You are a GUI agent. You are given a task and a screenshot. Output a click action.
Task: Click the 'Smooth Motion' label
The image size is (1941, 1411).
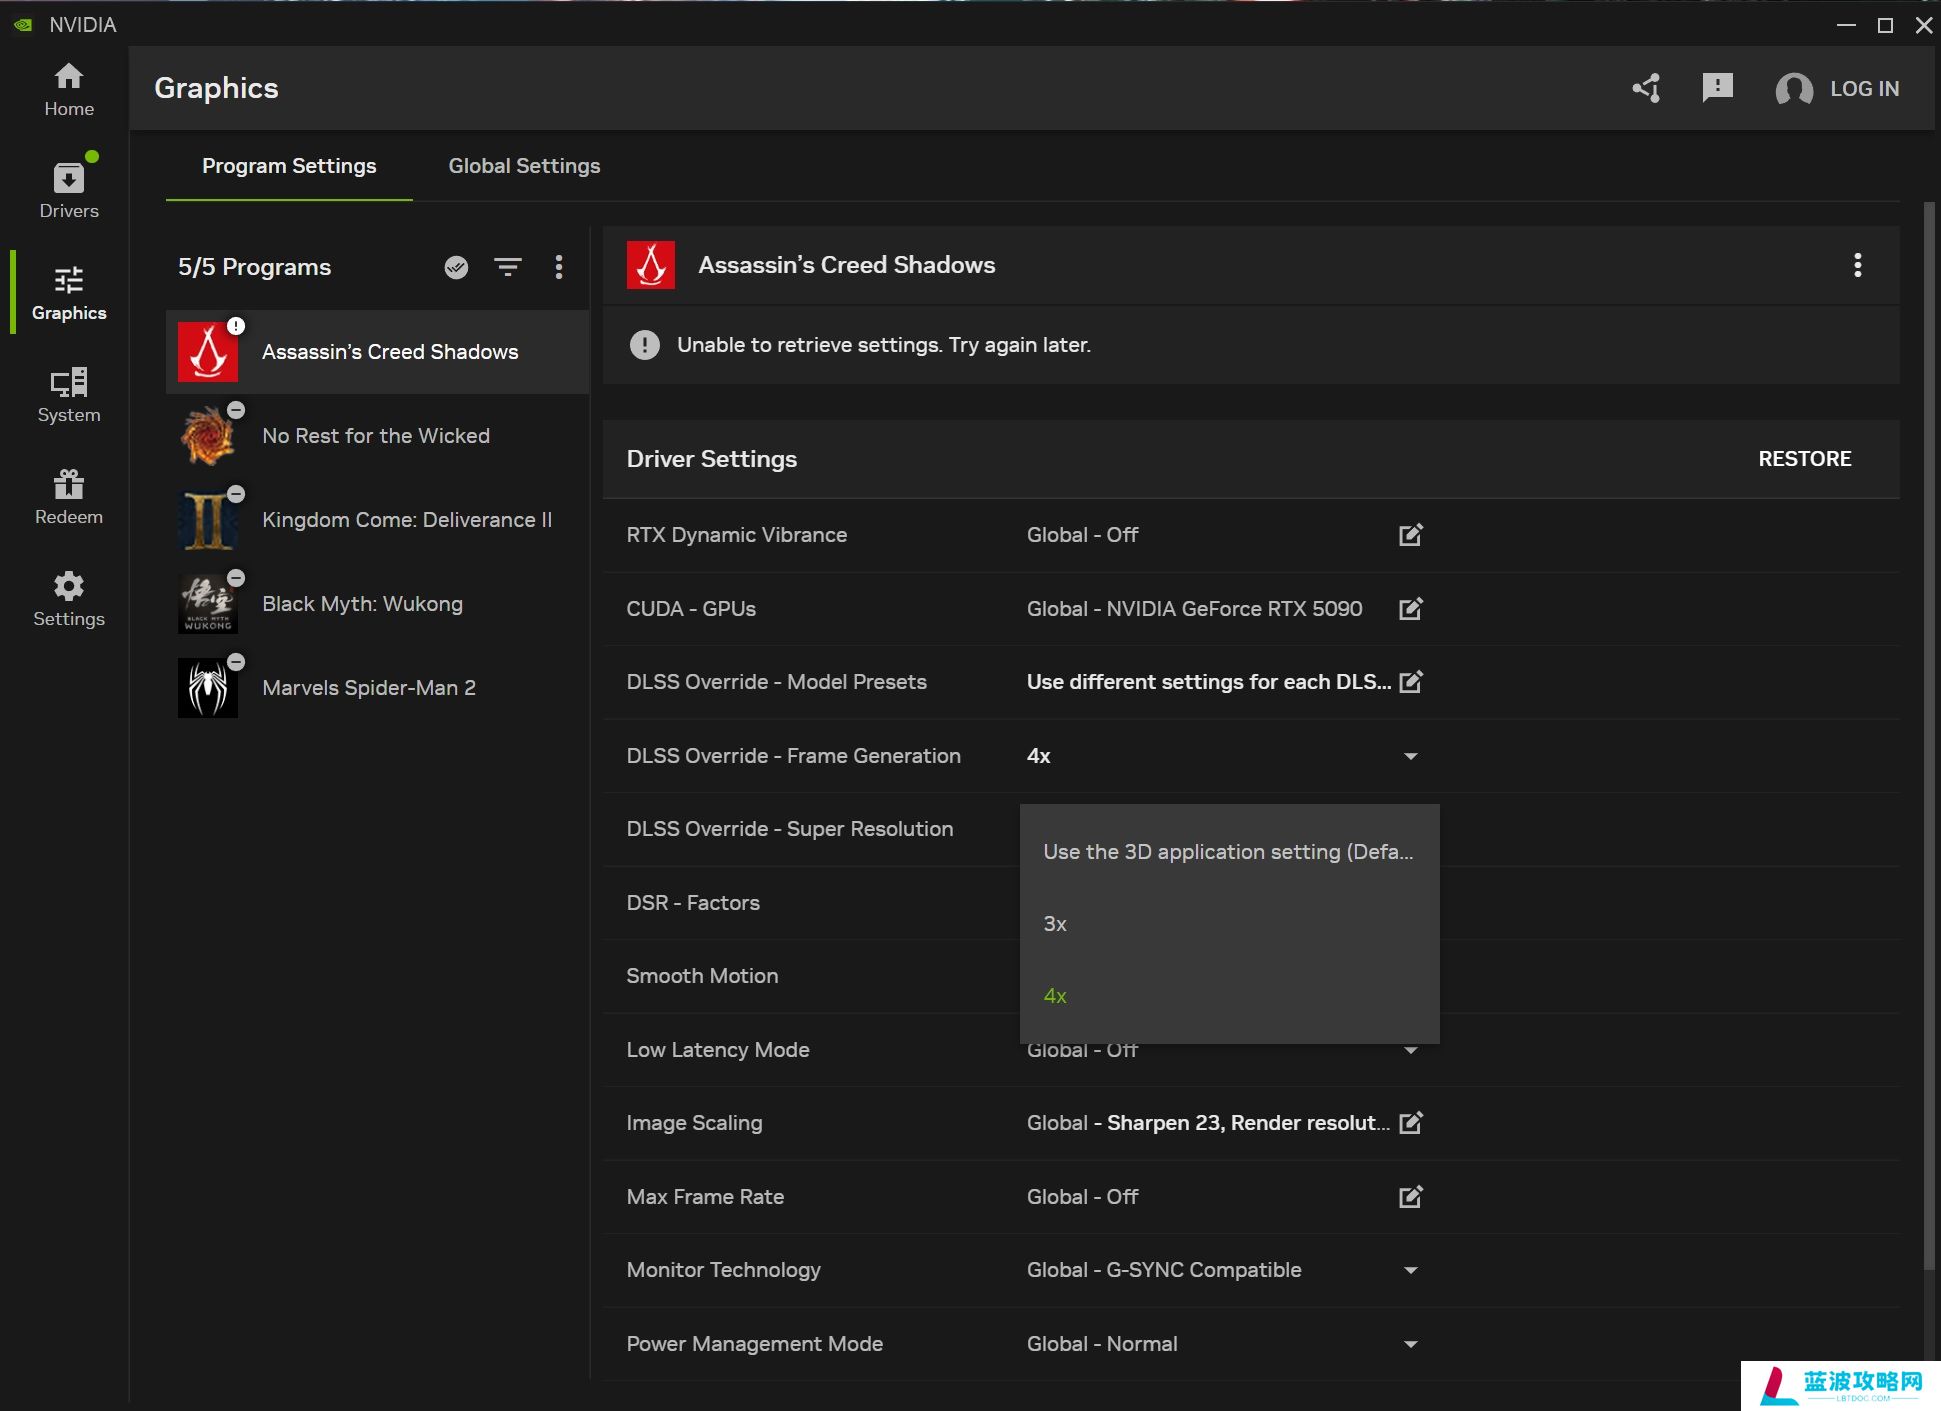pos(702,976)
